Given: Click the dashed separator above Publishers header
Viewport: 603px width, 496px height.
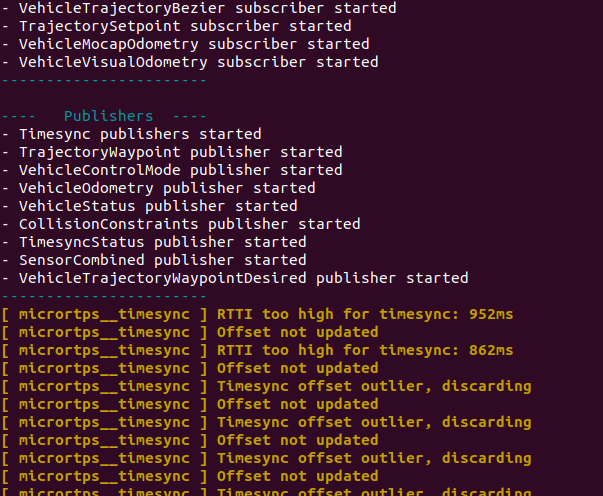Looking at the screenshot, I should pyautogui.click(x=104, y=80).
